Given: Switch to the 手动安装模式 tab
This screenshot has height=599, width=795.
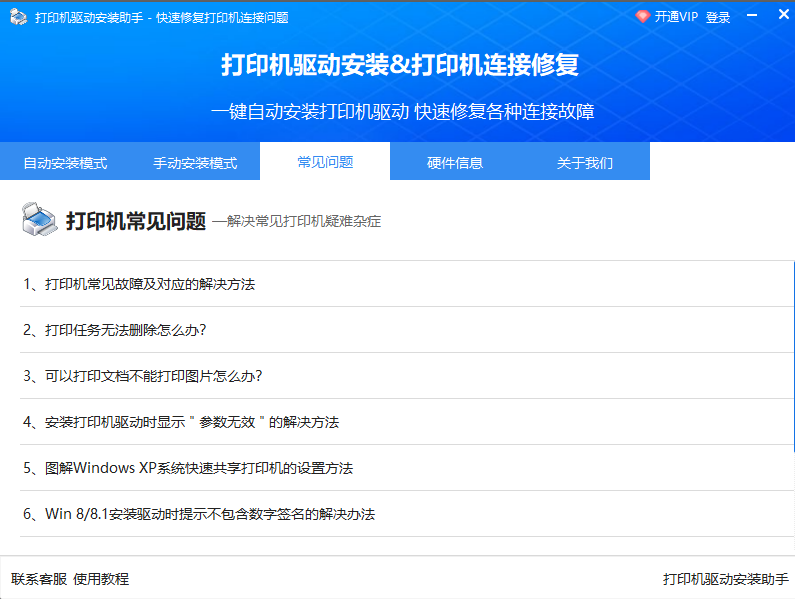Looking at the screenshot, I should pyautogui.click(x=195, y=163).
